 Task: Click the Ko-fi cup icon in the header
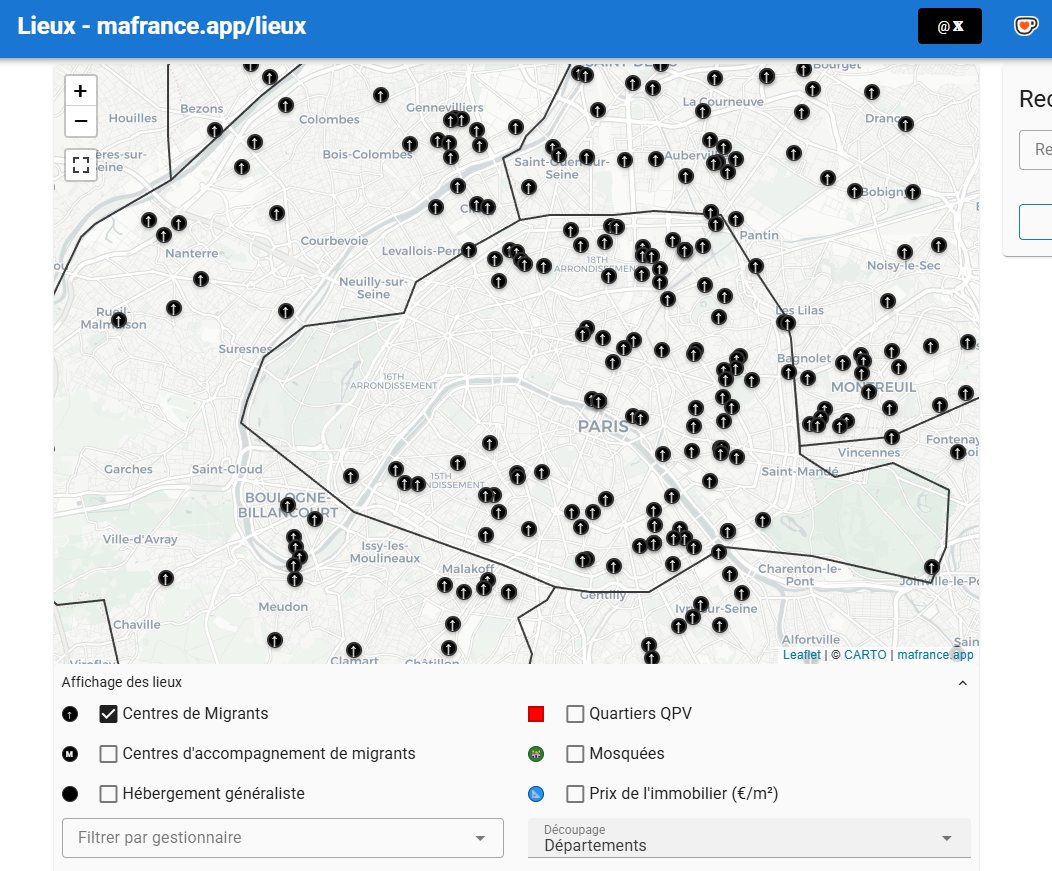click(1025, 25)
